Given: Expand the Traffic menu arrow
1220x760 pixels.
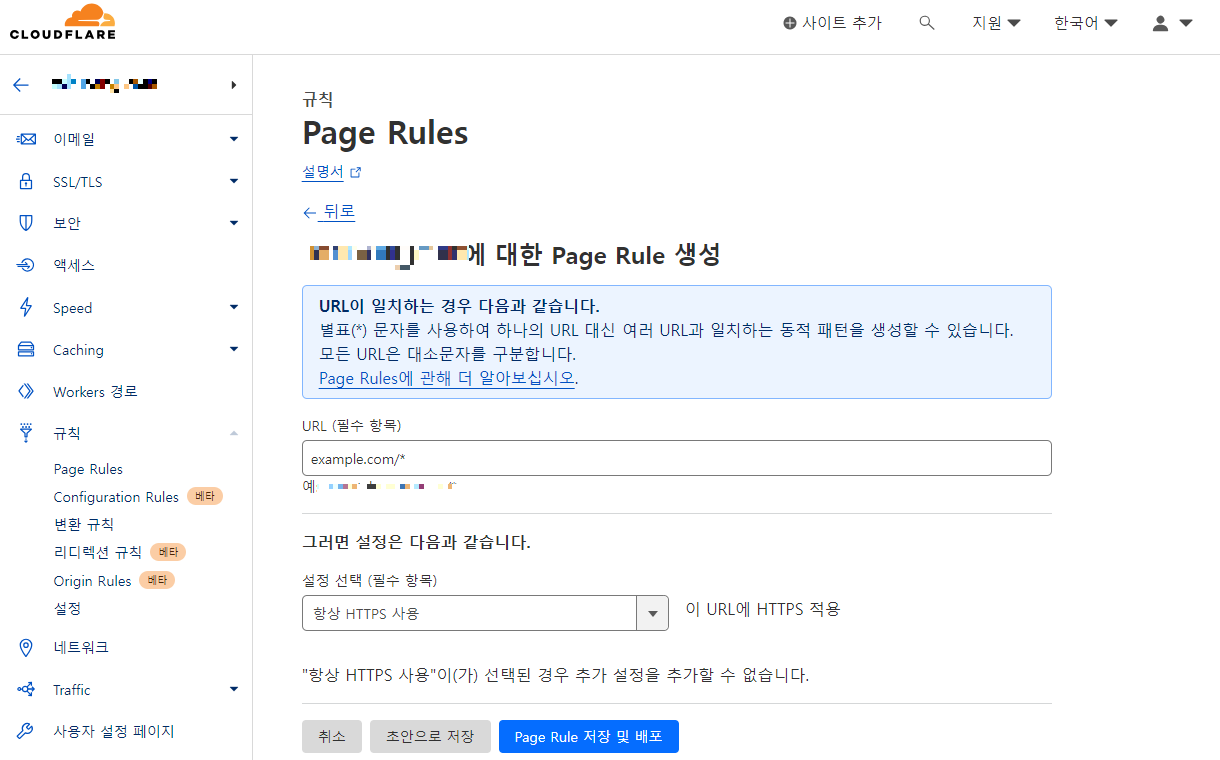Looking at the screenshot, I should point(234,690).
